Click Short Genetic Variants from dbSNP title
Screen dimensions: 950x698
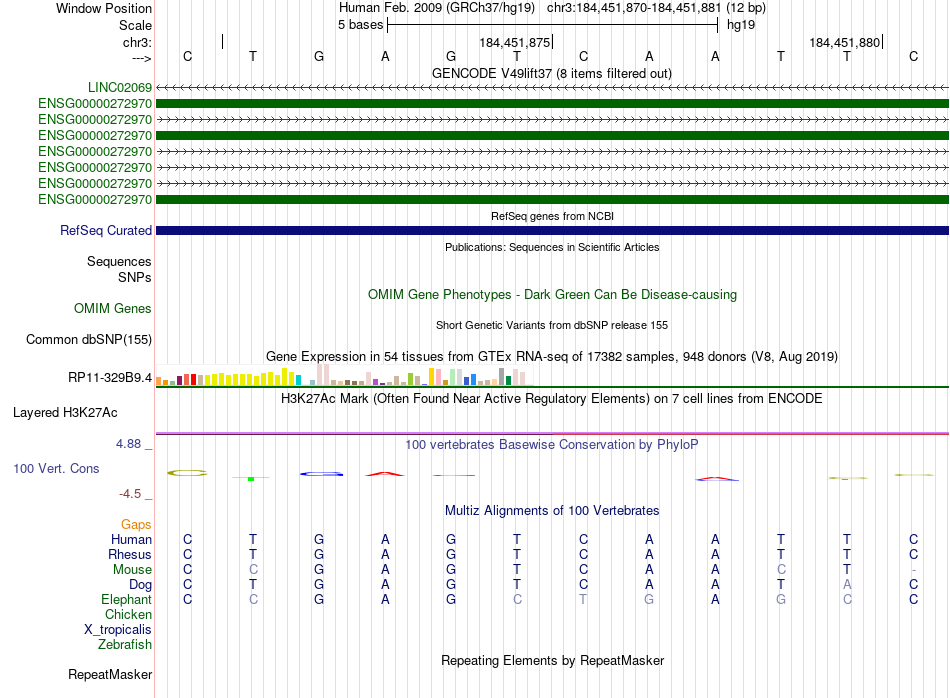[x=552, y=325]
